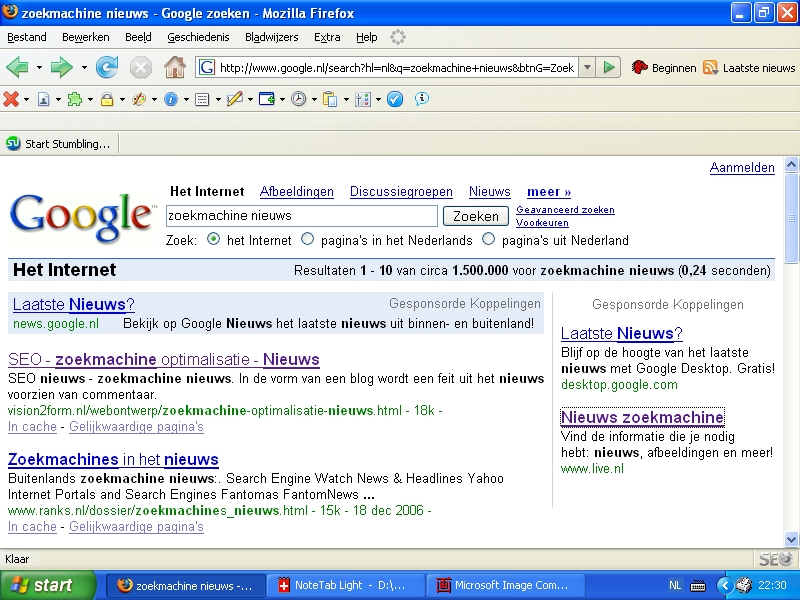The height and width of the screenshot is (600, 800).
Task: Select the 'het Internet' search radio button
Action: pyautogui.click(x=214, y=239)
